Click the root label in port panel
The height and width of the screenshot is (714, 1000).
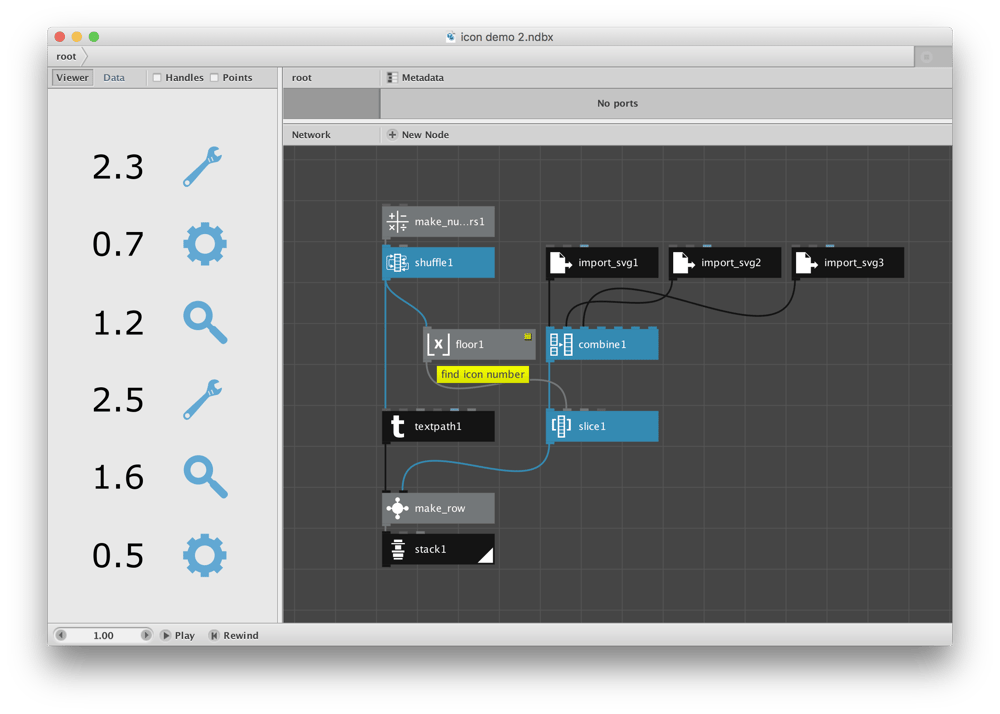(302, 78)
